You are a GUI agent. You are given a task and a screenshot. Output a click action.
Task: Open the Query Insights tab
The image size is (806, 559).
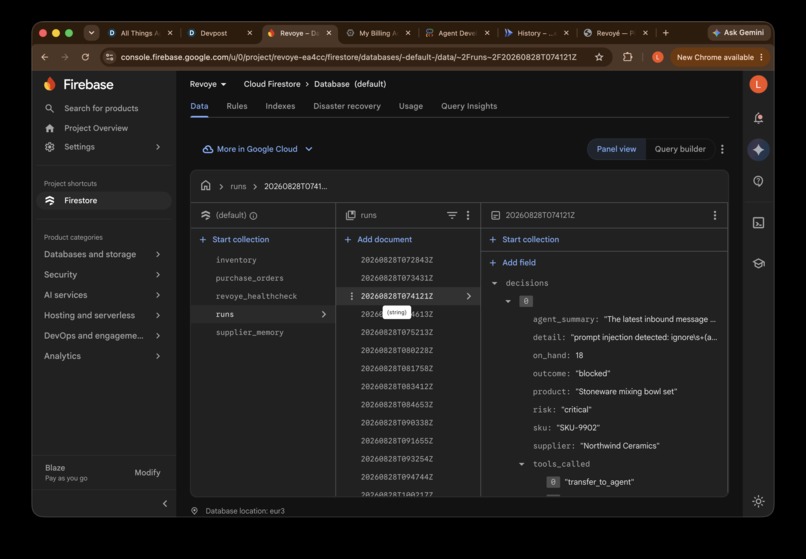[469, 106]
